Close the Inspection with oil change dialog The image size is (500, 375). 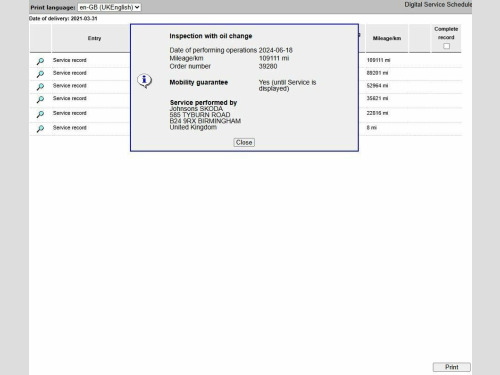[x=244, y=142]
